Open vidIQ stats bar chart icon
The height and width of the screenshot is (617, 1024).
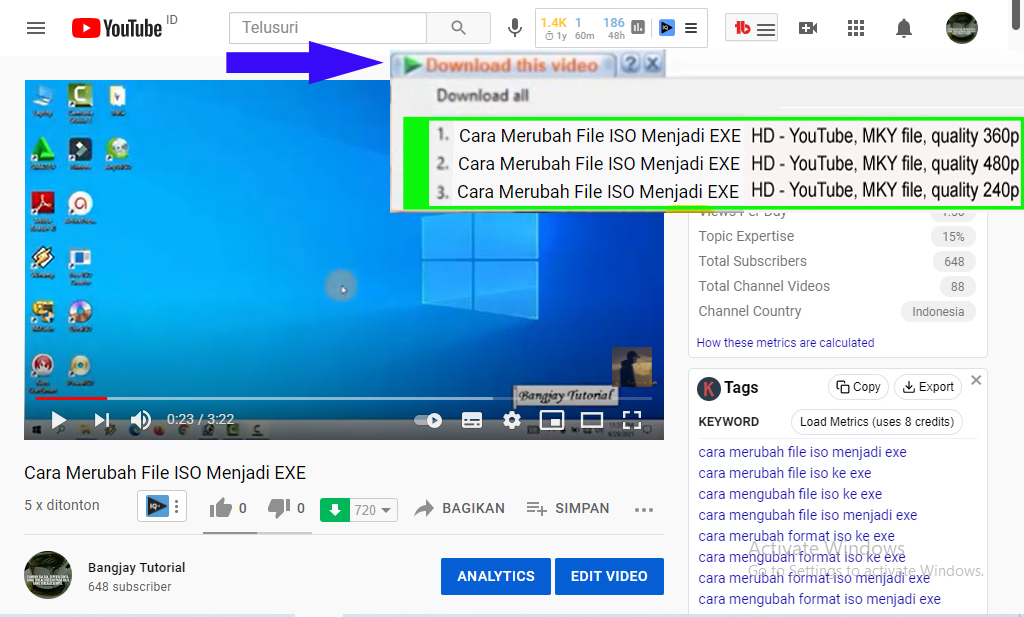(638, 27)
